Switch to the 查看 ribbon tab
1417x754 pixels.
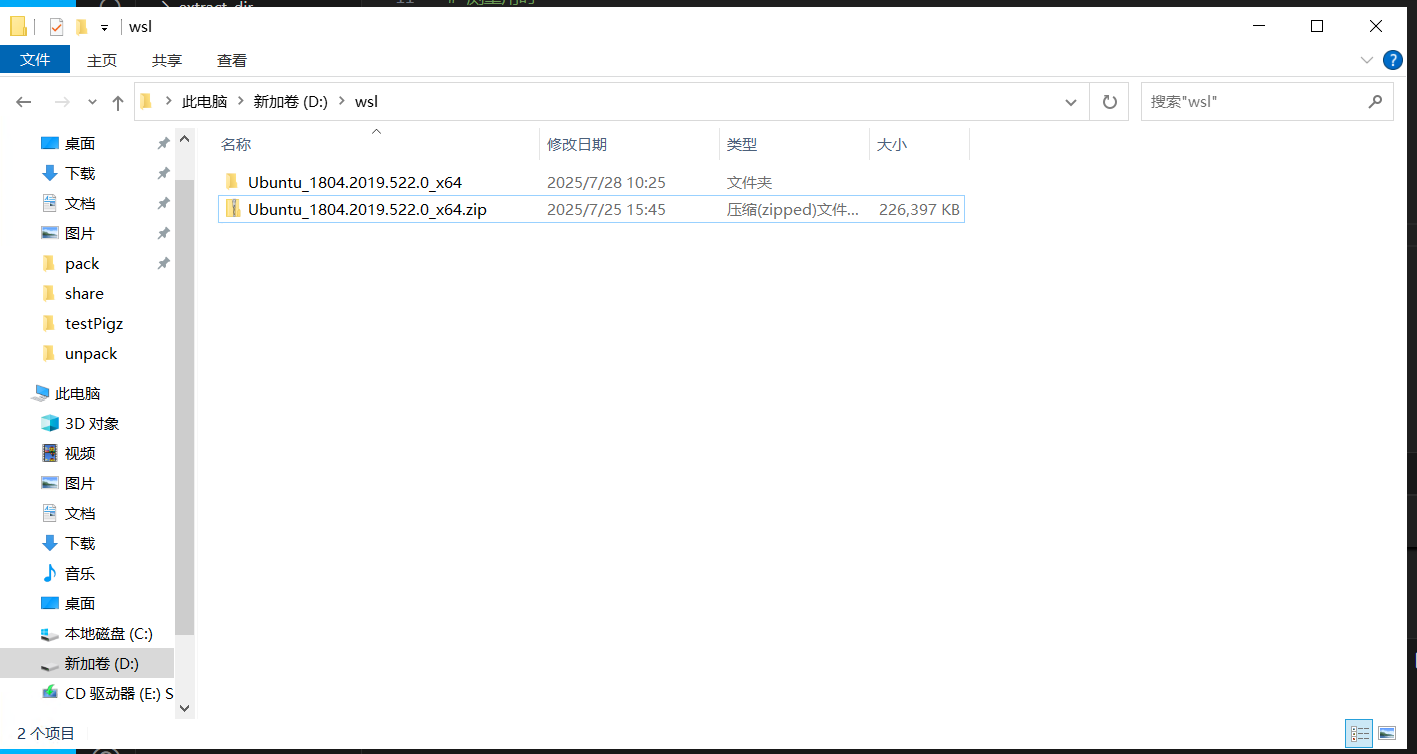(232, 60)
